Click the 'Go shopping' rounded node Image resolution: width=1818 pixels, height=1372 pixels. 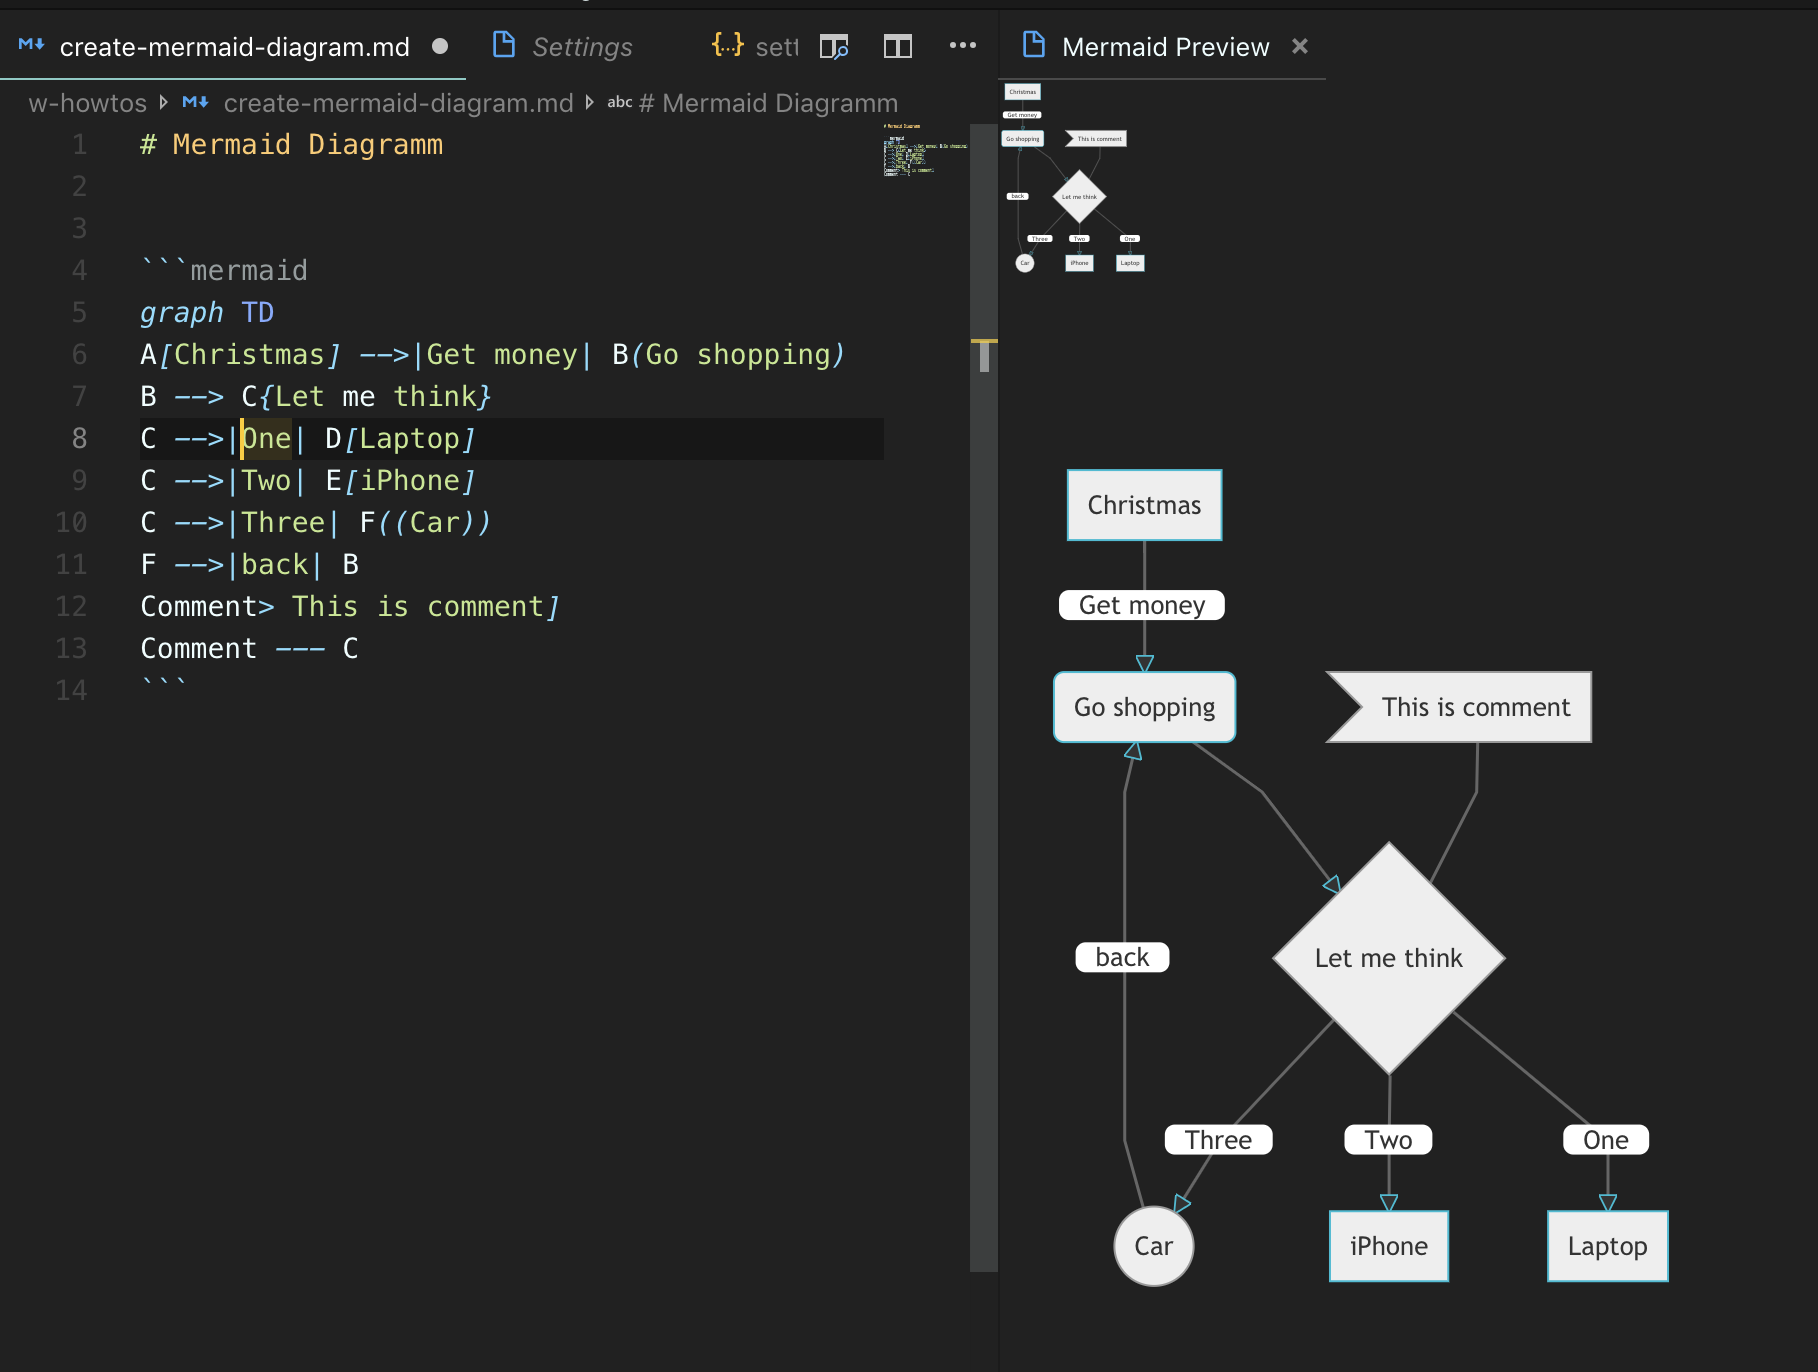pos(1144,707)
